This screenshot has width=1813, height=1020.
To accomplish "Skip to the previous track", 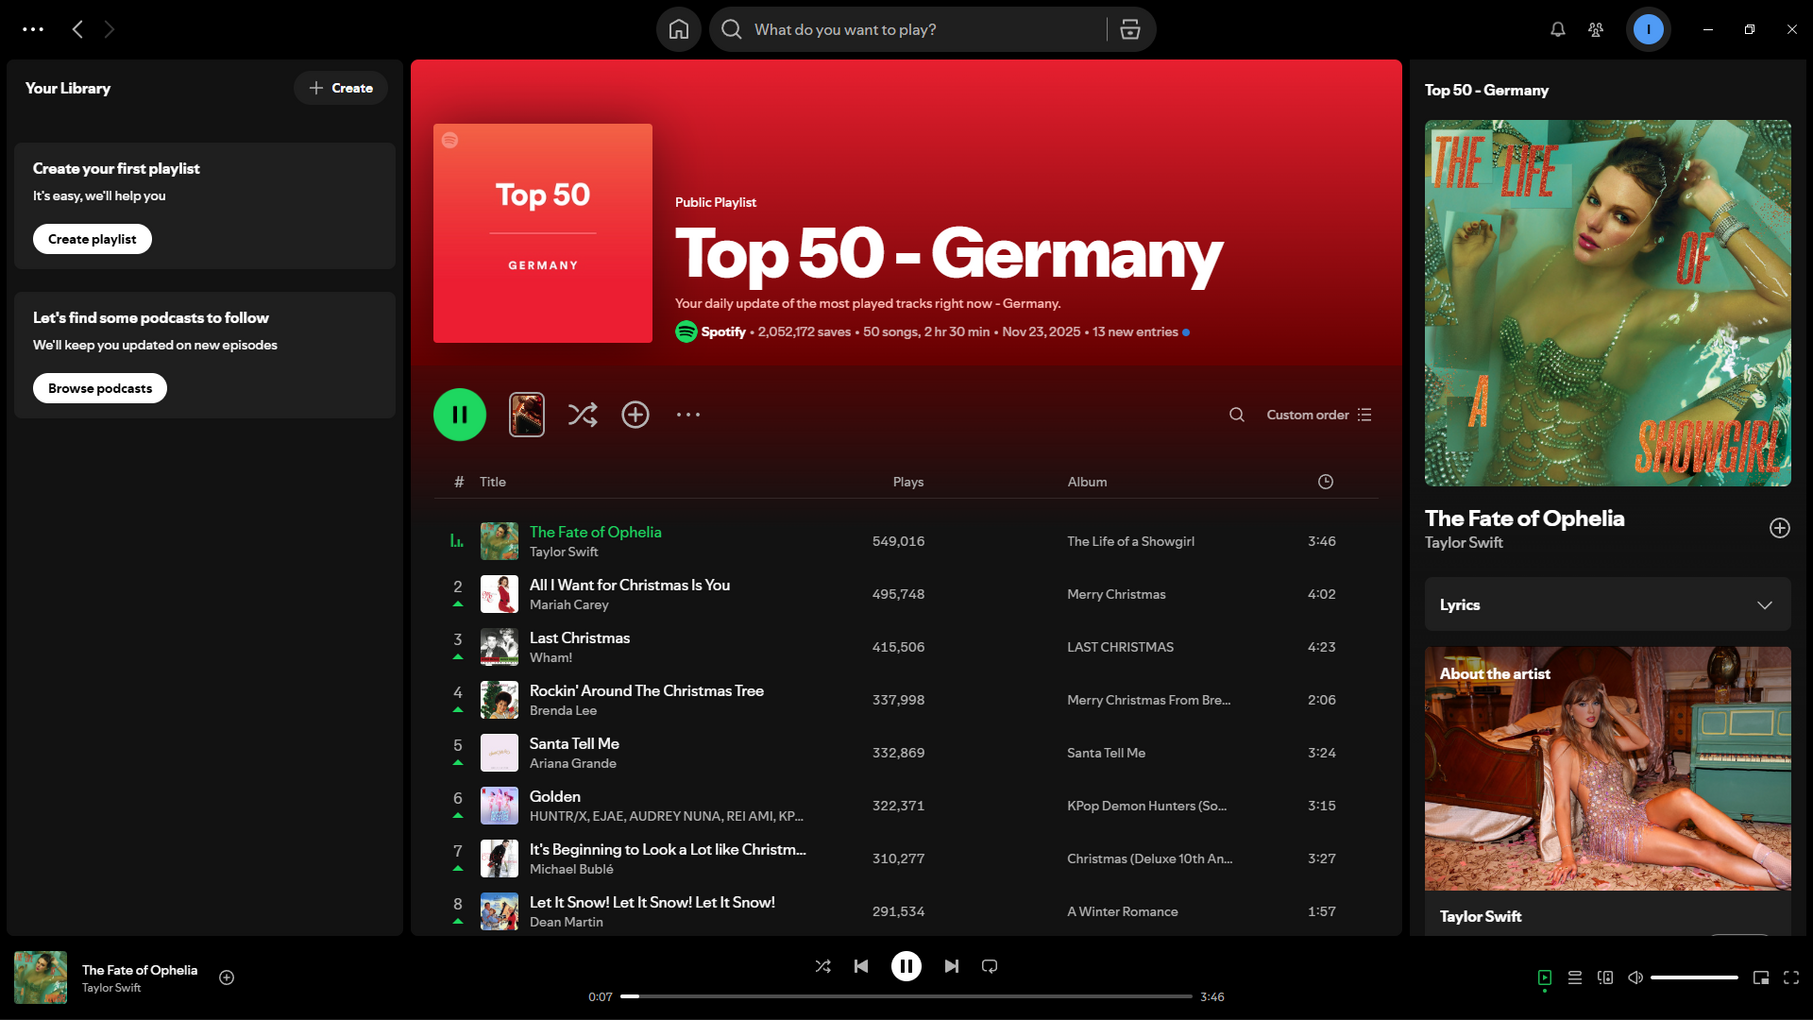I will pos(861,966).
